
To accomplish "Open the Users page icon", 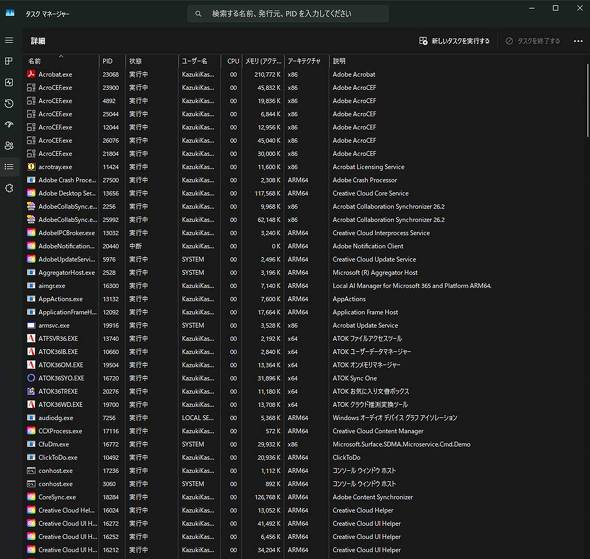I will click(9, 146).
